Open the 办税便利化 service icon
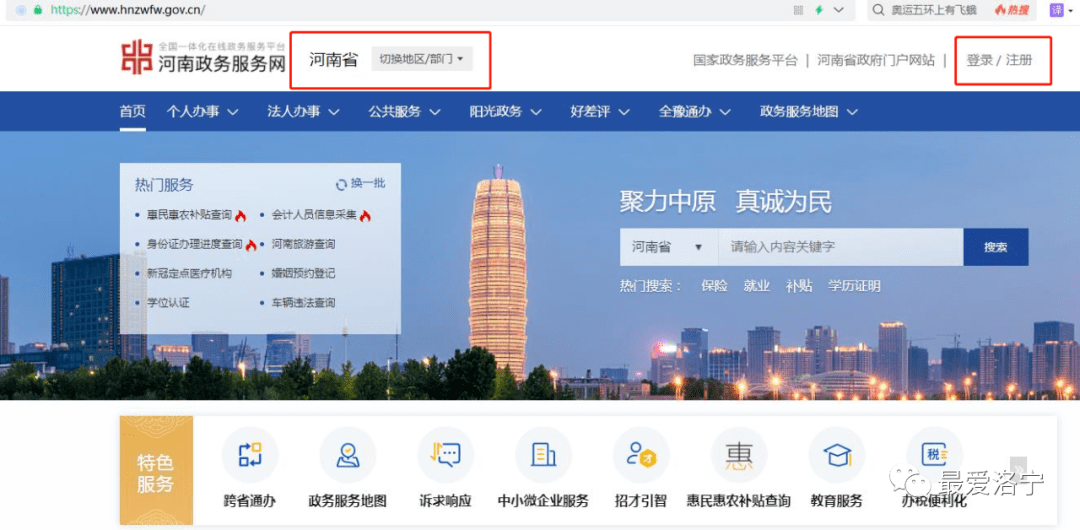Viewport: 1080px width, 530px height. (x=935, y=456)
